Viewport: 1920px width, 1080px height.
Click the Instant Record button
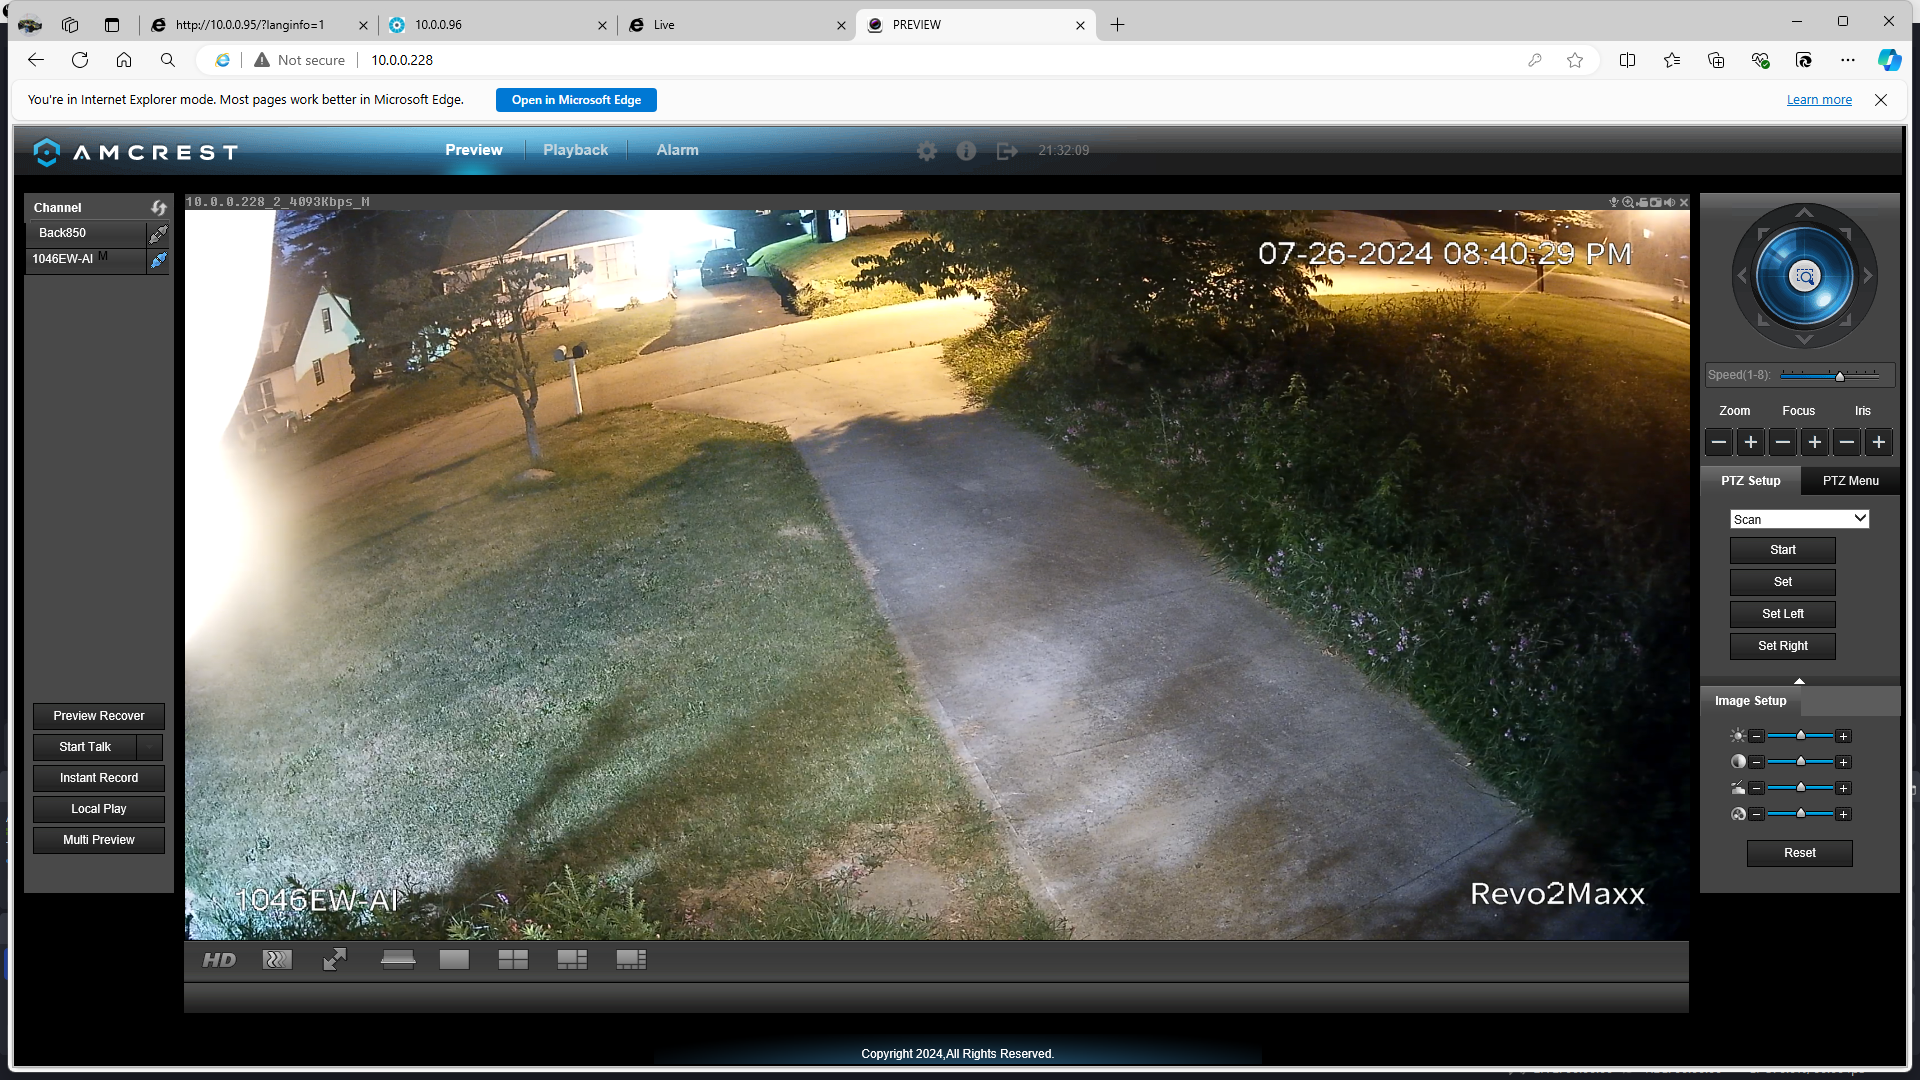[x=99, y=778]
